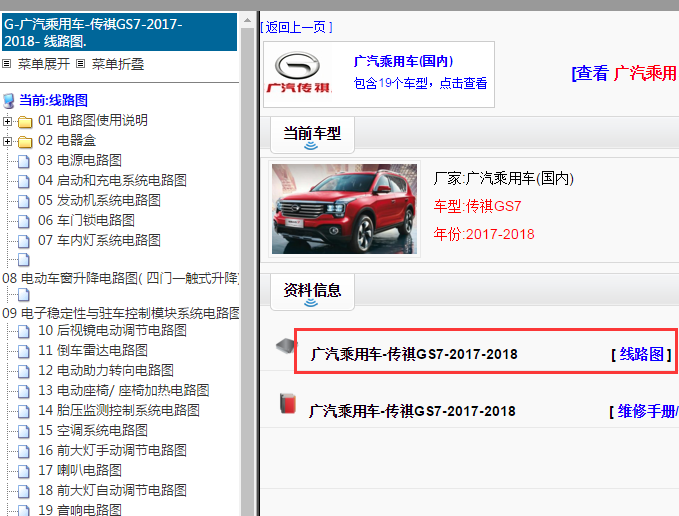Click page icon of 10 后视镜电动调节电路图
This screenshot has height=516, width=679.
24,331
